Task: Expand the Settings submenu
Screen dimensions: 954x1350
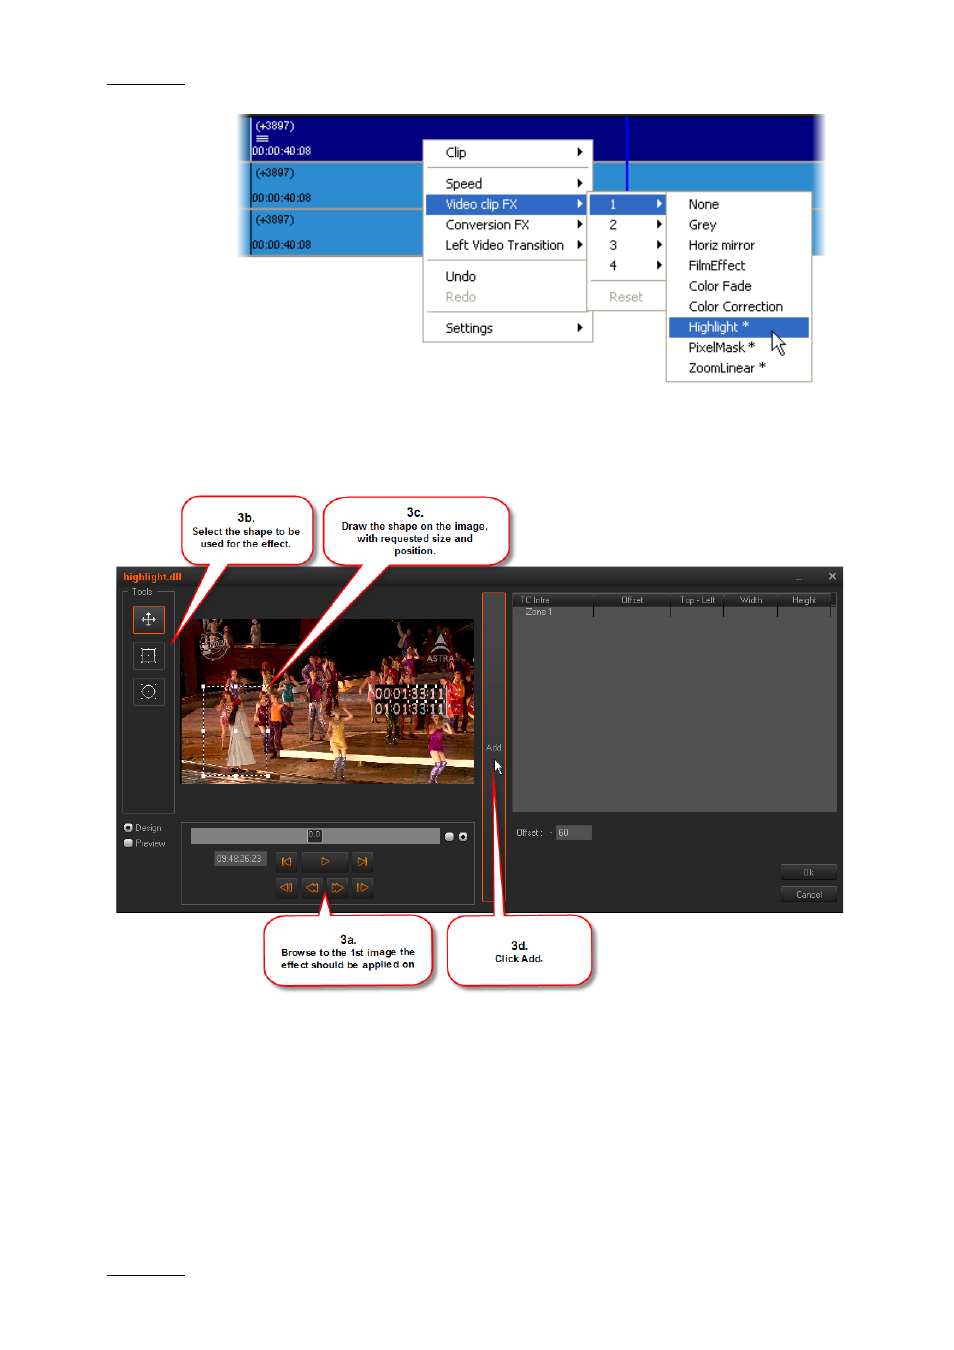Action: 508,328
